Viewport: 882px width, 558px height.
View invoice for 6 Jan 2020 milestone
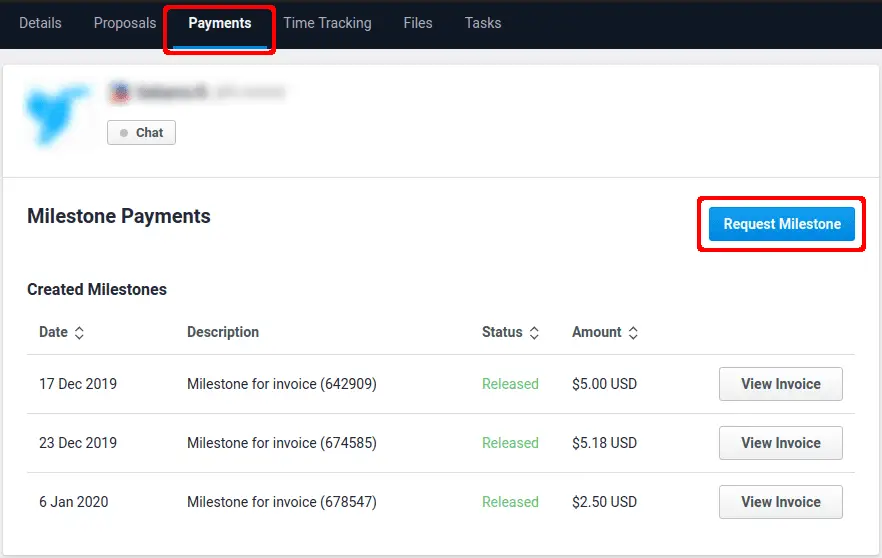pos(780,502)
